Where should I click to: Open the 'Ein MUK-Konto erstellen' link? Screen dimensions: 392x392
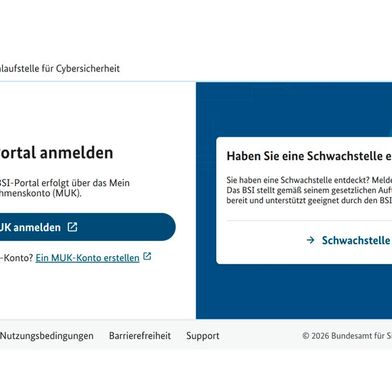point(87,258)
